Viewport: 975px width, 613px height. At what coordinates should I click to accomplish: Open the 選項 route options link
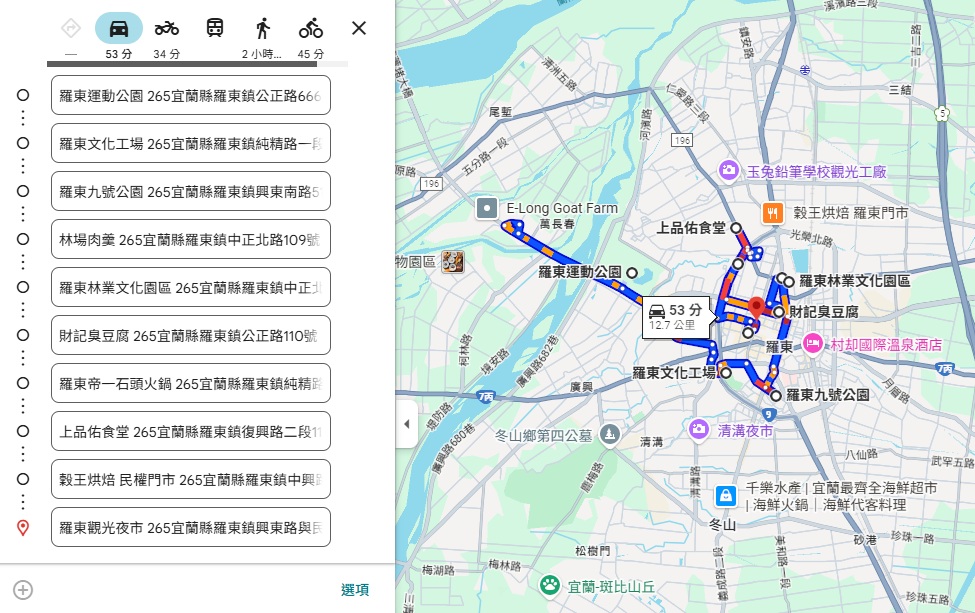(357, 590)
